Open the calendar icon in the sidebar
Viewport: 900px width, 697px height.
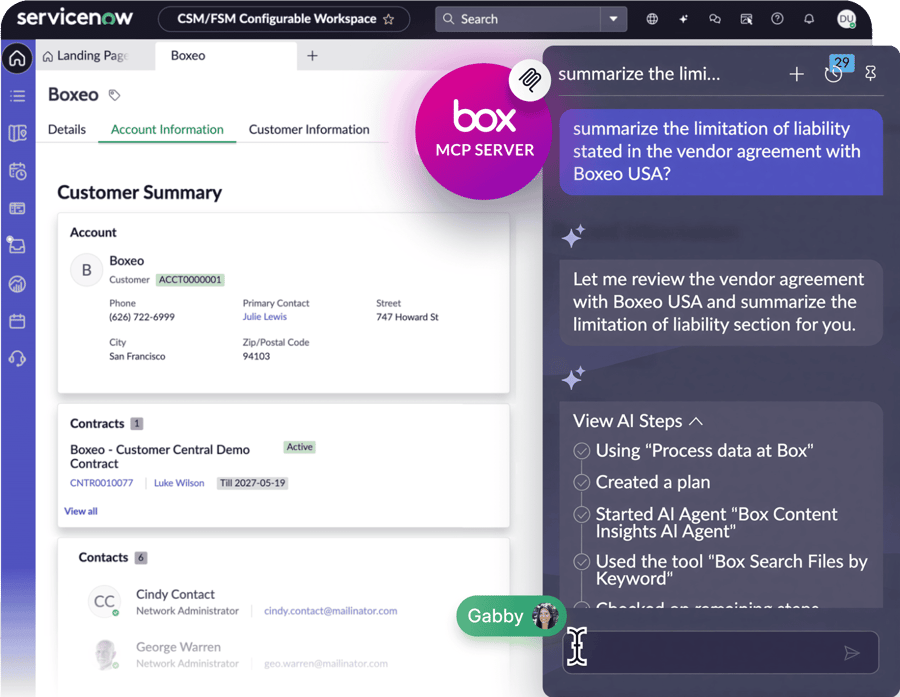click(17, 321)
